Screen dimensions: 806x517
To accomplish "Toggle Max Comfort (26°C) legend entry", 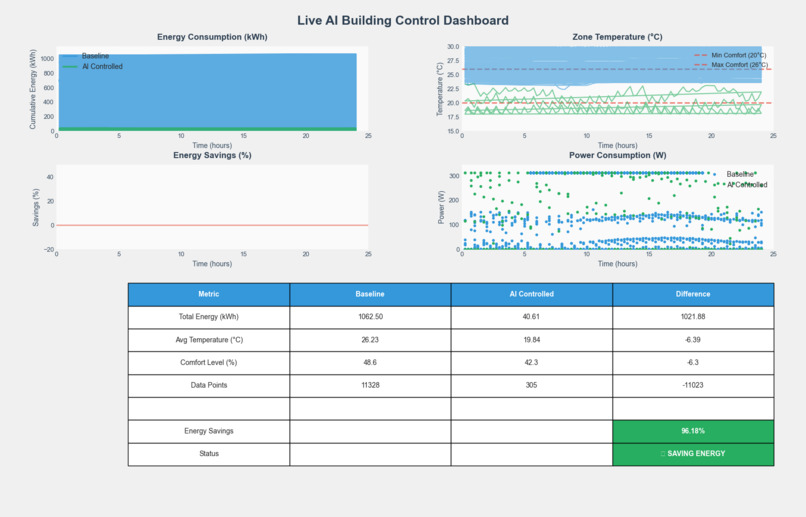I will coord(731,65).
